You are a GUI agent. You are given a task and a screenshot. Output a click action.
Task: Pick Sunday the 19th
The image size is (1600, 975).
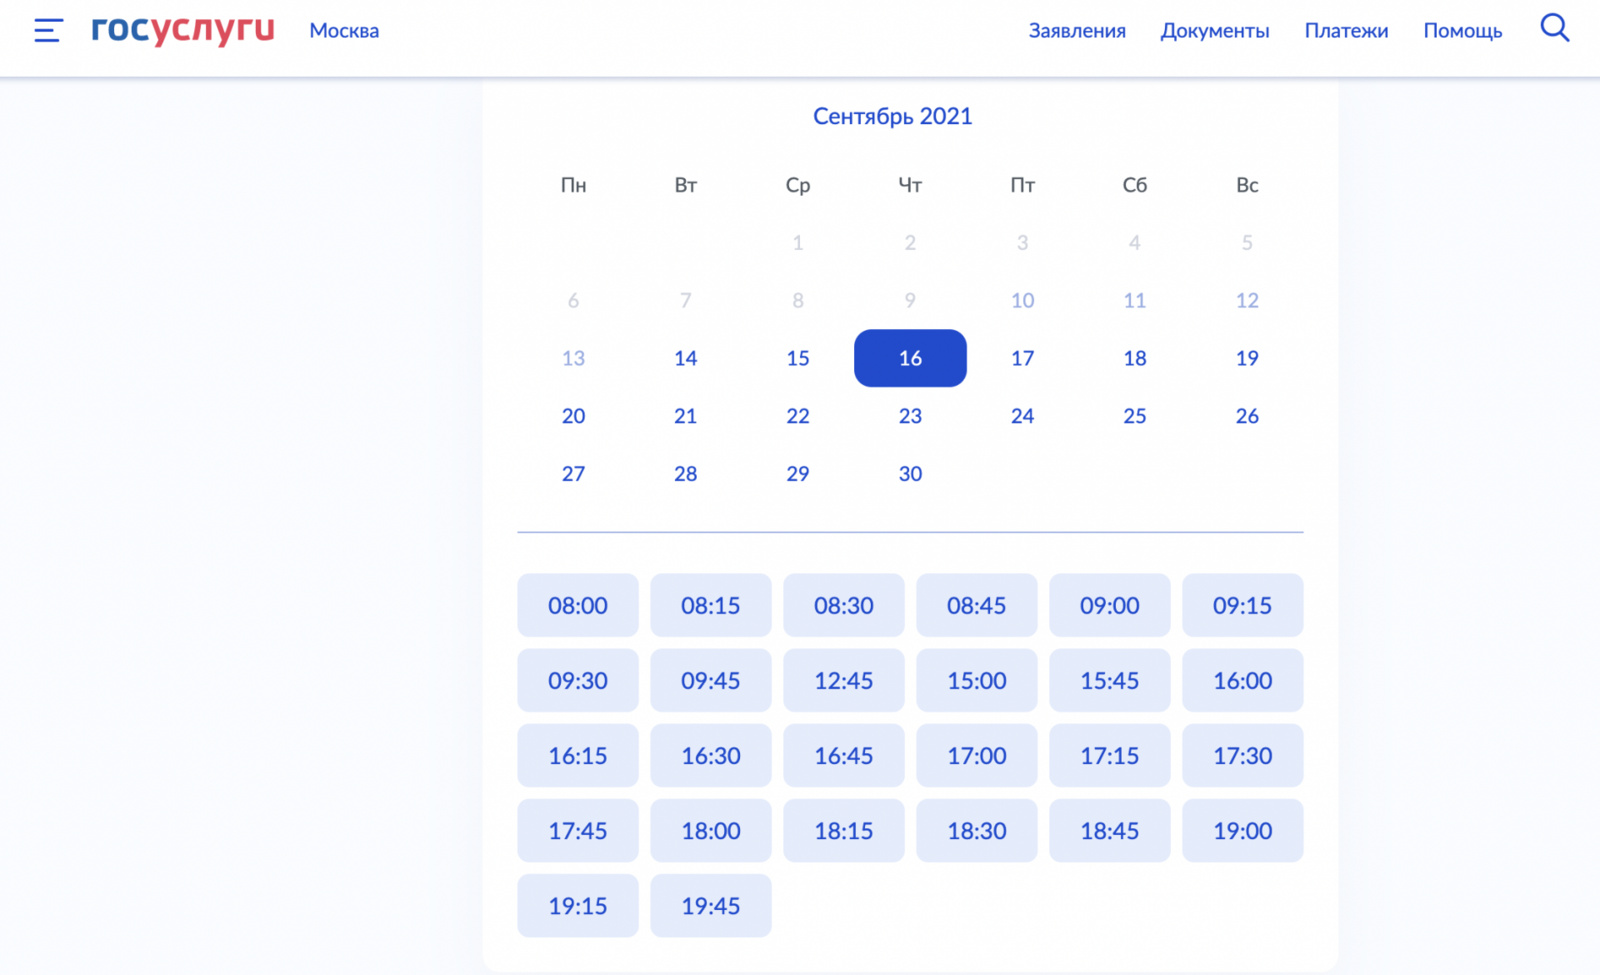(x=1247, y=358)
